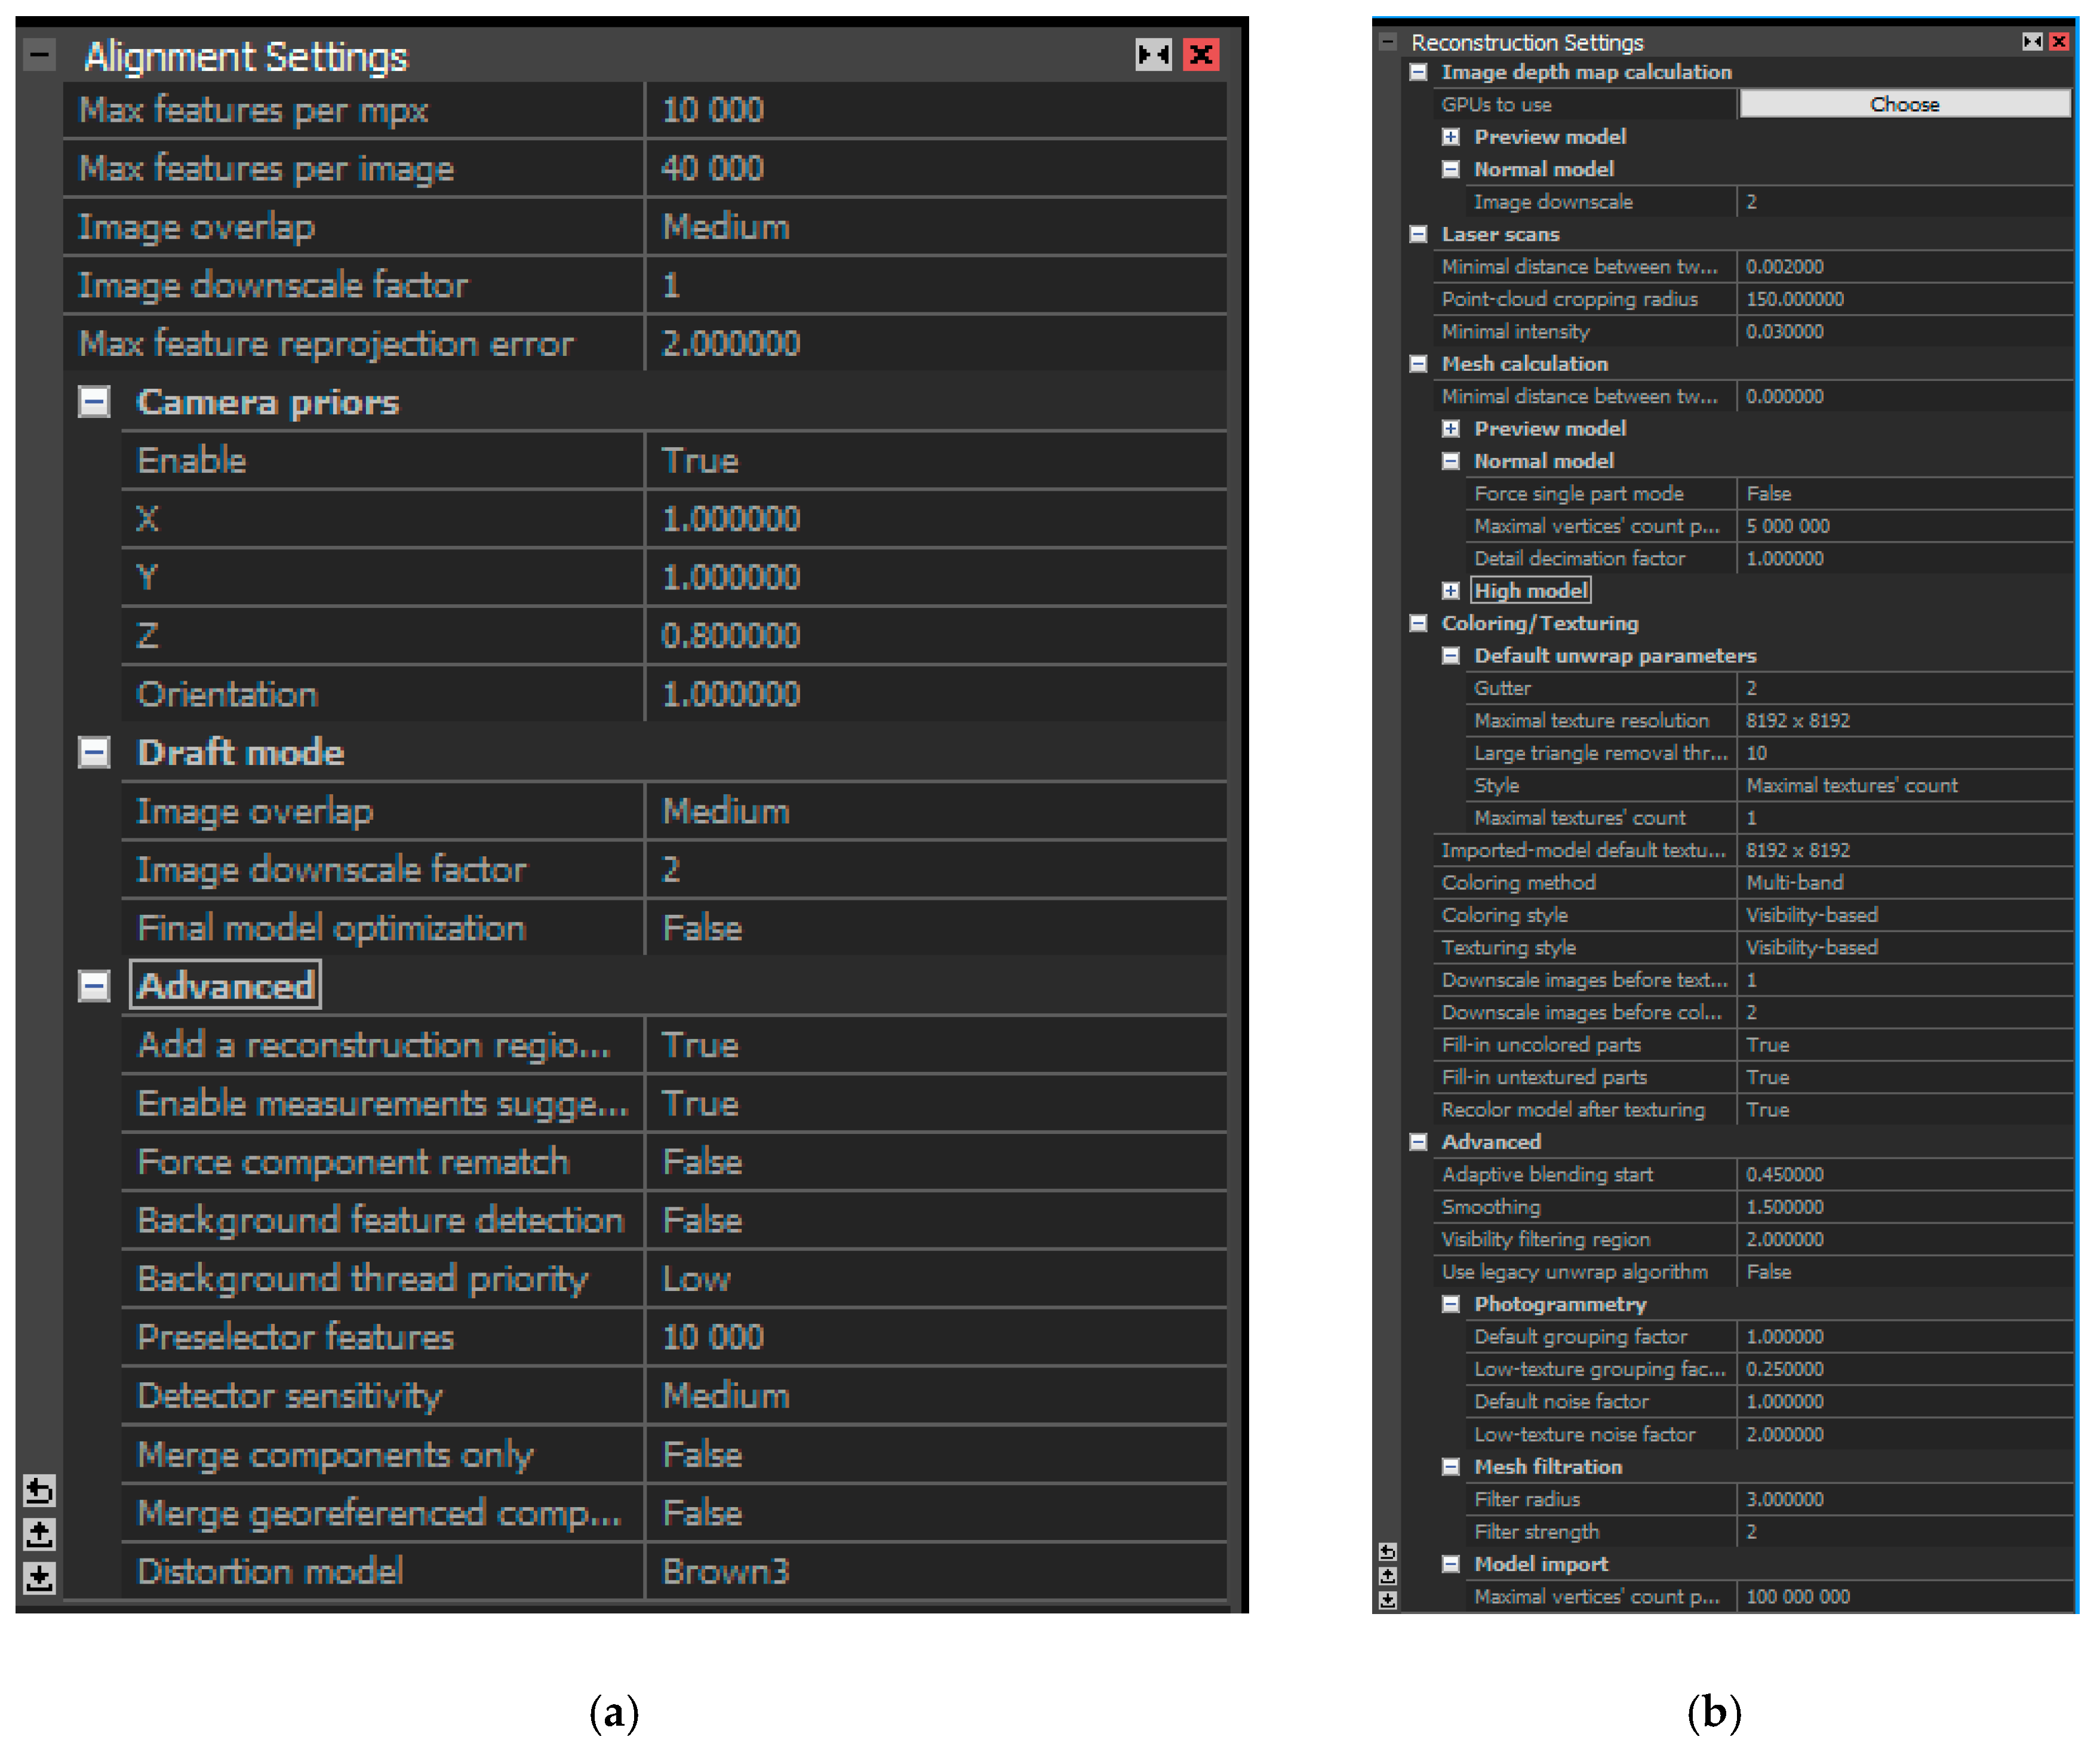The height and width of the screenshot is (1749, 2100).
Task: Expand Preview model under Mesh calculation
Action: click(1451, 429)
